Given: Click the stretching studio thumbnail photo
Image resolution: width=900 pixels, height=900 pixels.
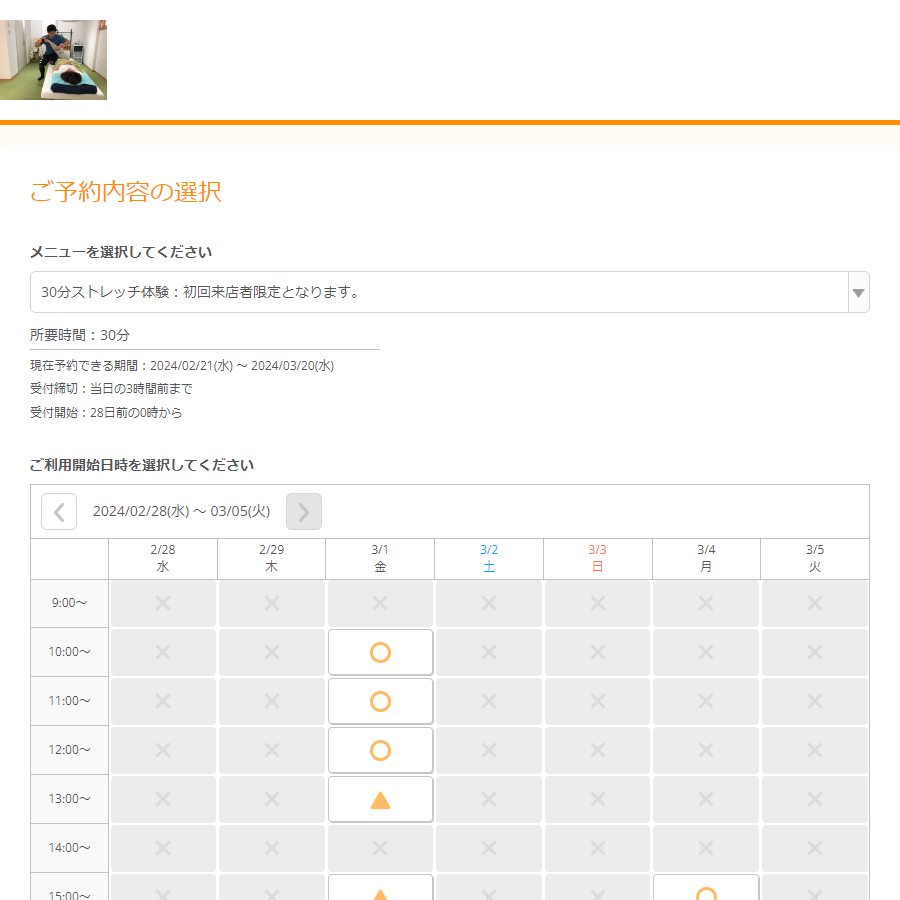Looking at the screenshot, I should pyautogui.click(x=53, y=60).
